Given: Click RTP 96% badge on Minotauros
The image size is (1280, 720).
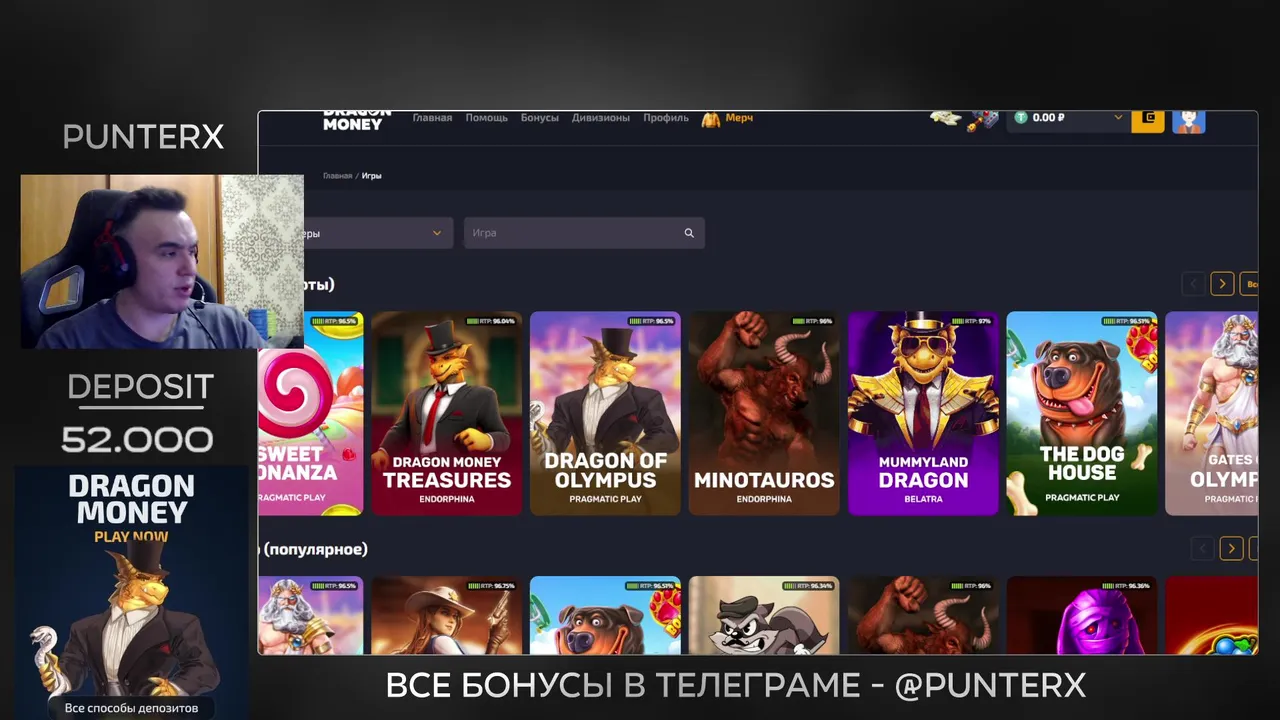Looking at the screenshot, I should (811, 321).
